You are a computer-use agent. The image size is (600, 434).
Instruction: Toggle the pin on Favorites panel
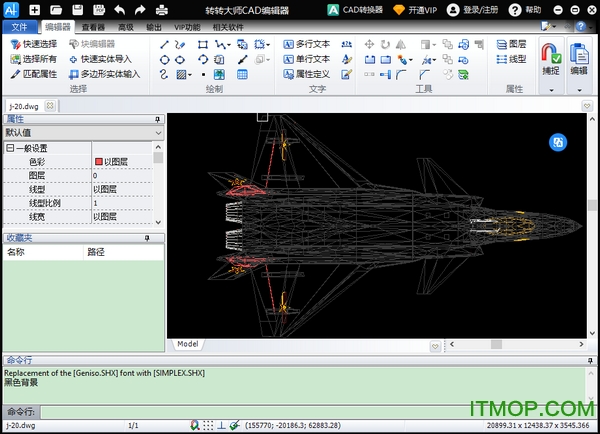[147, 238]
